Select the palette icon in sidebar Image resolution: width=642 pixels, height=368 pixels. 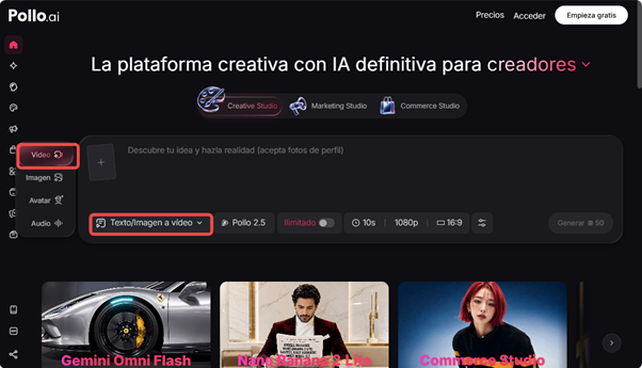14,108
